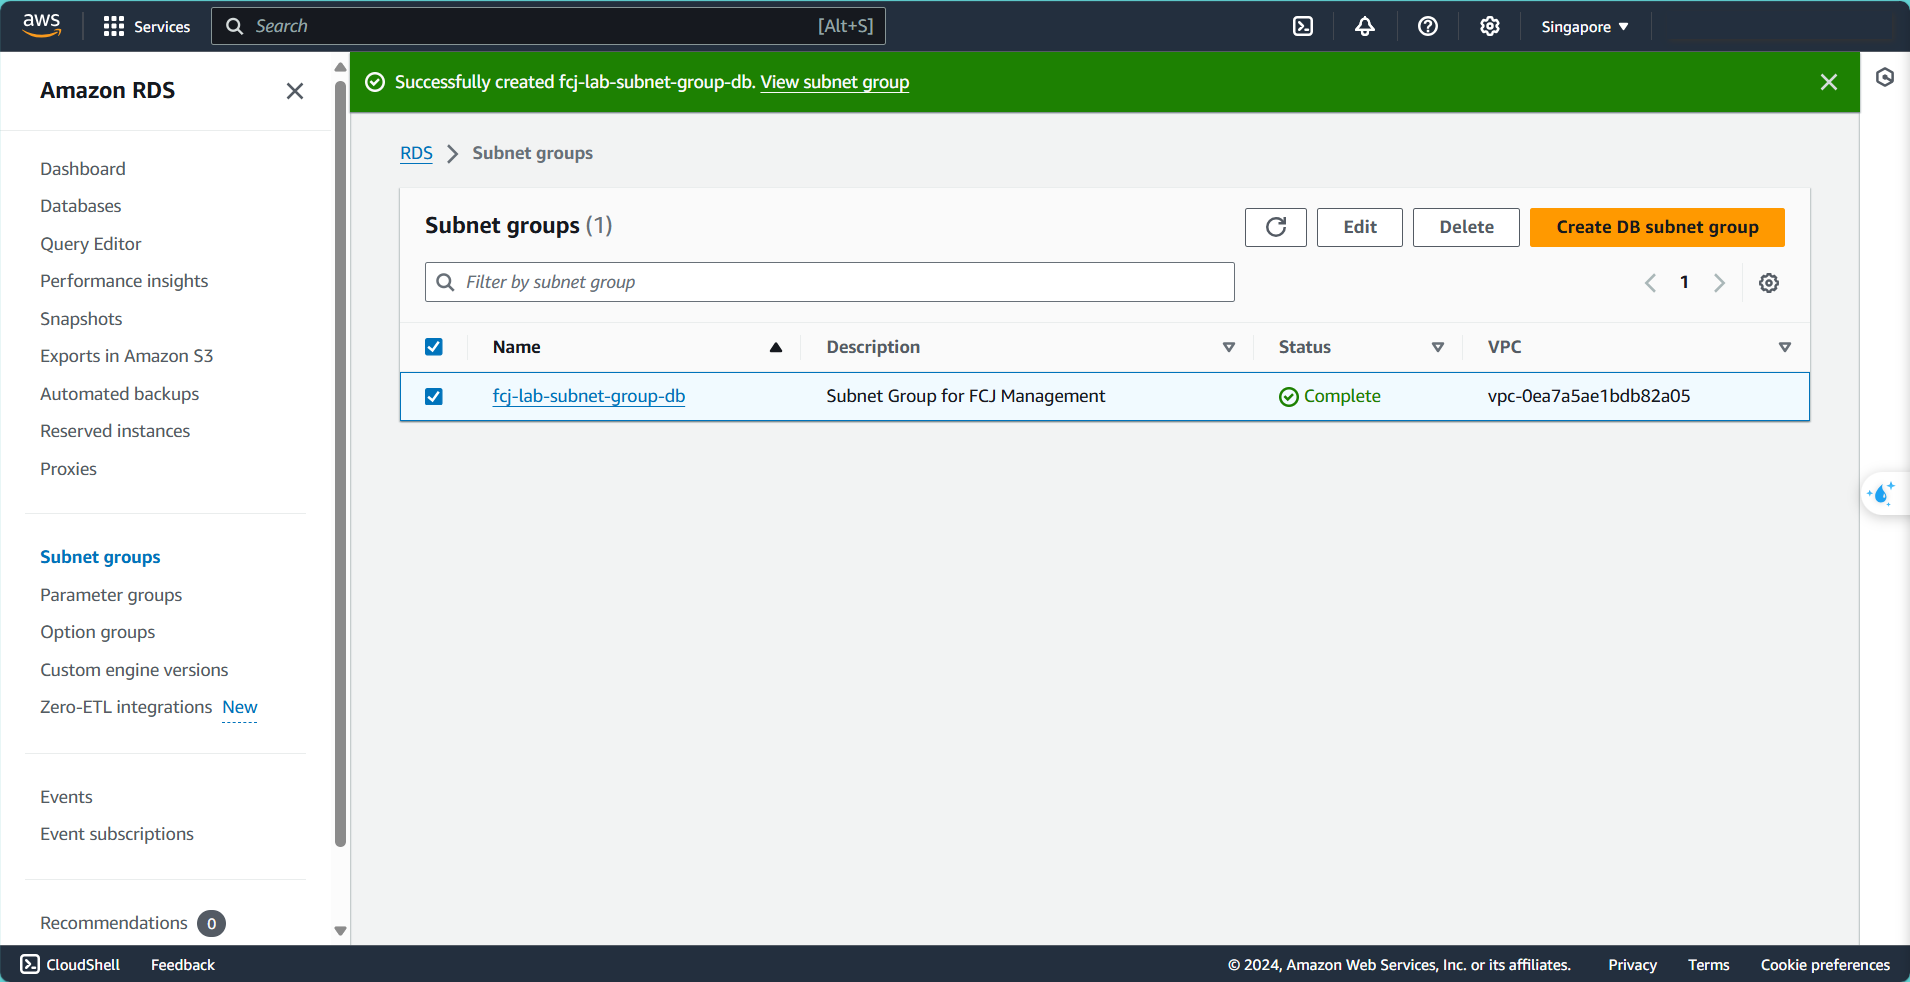Open Option groups
This screenshot has height=982, width=1910.
[x=97, y=632]
